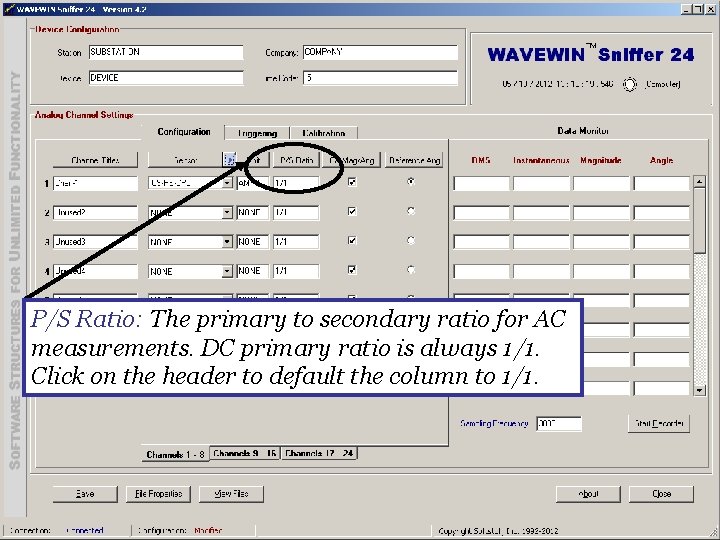Switch to the Configuration tab
Screen dimensions: 720x540
pos(184,132)
